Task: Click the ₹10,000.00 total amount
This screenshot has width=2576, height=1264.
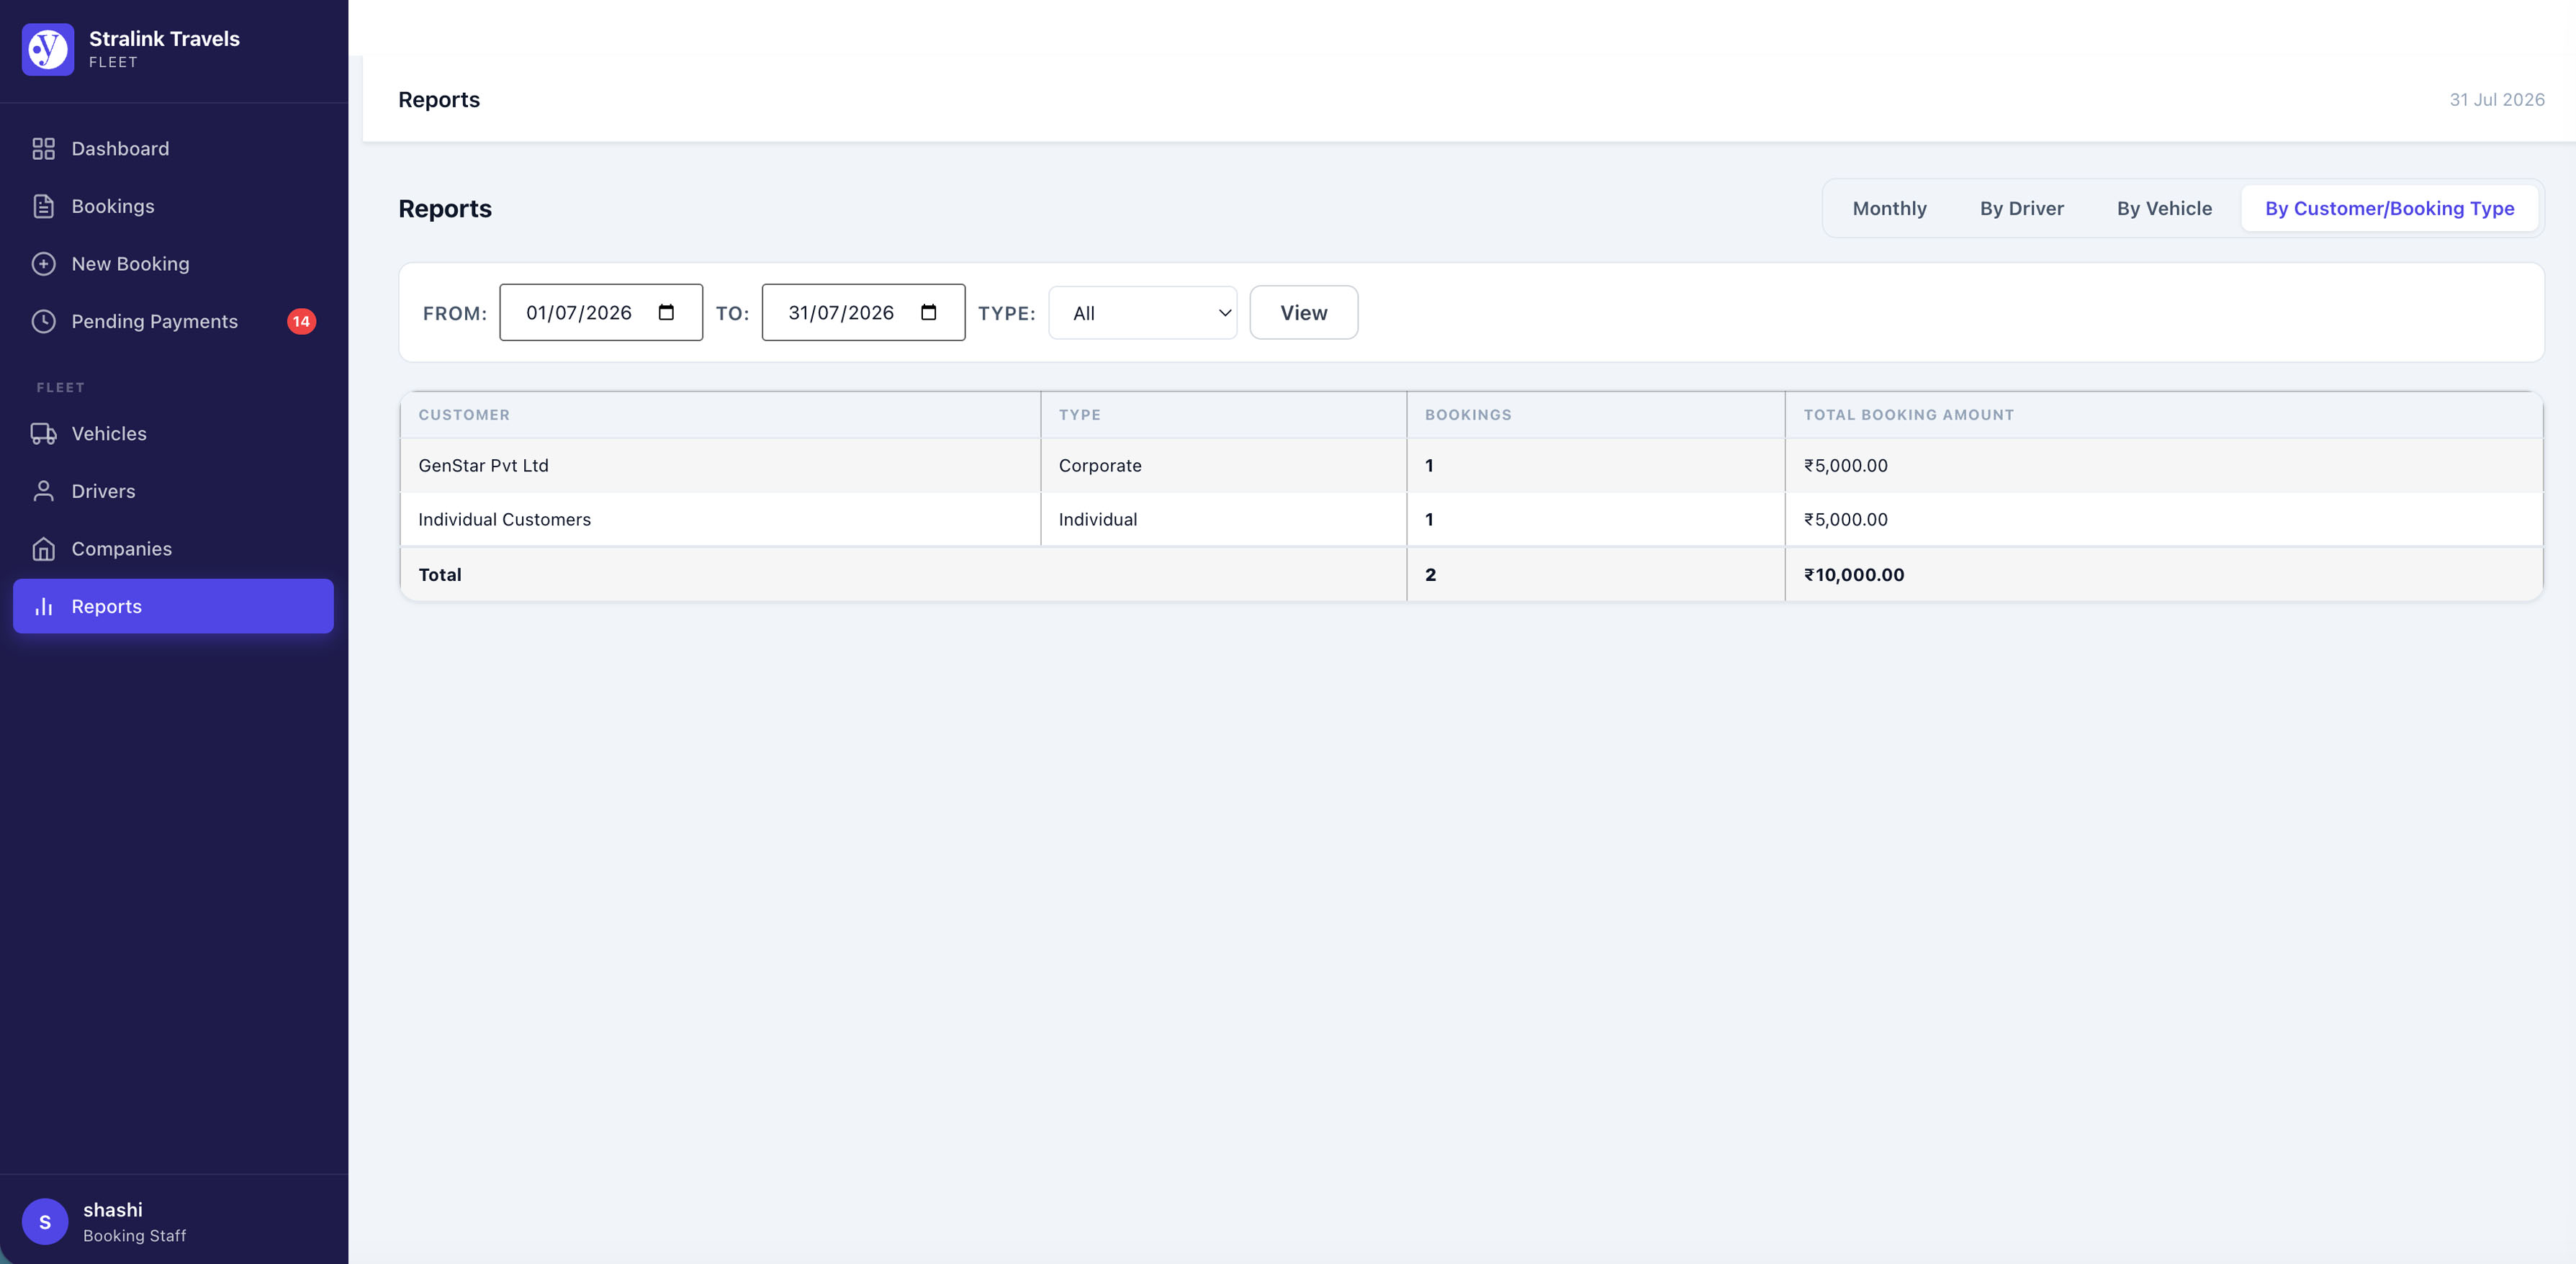Action: tap(1854, 575)
